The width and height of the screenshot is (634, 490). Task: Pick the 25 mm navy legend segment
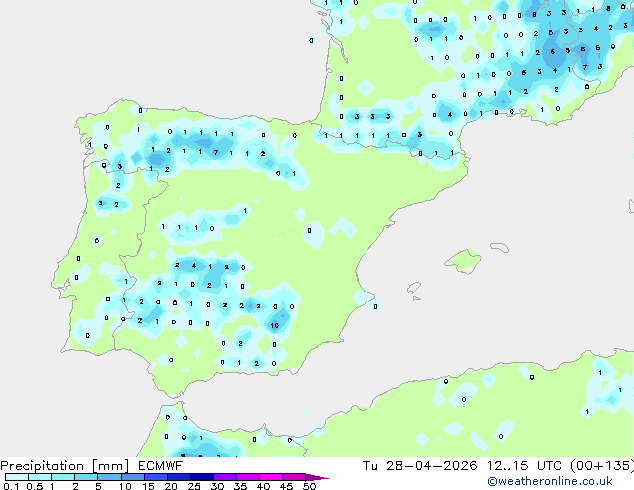(201, 477)
